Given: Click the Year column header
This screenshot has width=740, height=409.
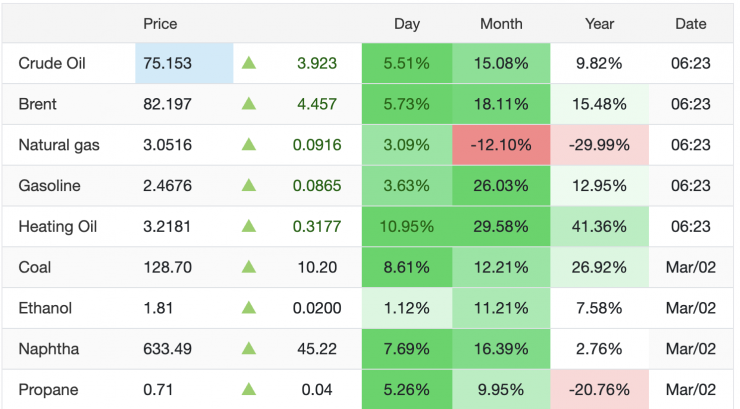Looking at the screenshot, I should click(x=599, y=23).
